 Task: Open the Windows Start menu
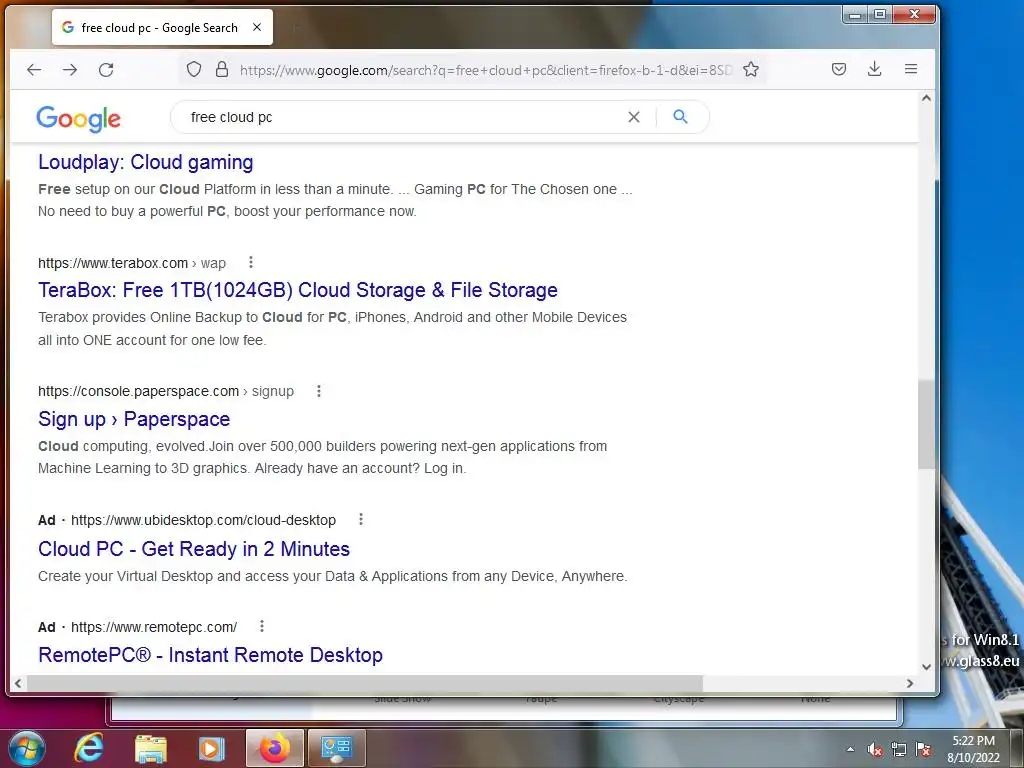[27, 748]
